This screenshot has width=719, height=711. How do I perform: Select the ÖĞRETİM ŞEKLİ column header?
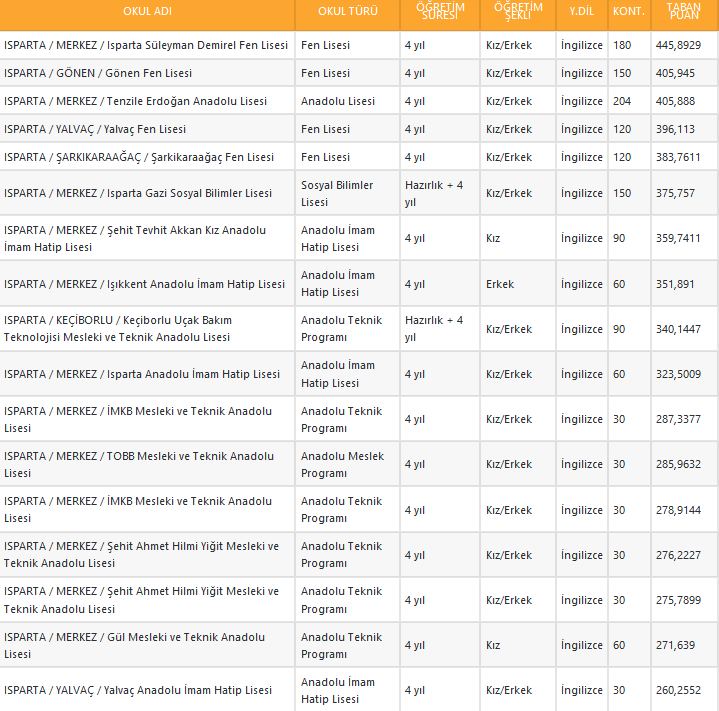[x=518, y=11]
